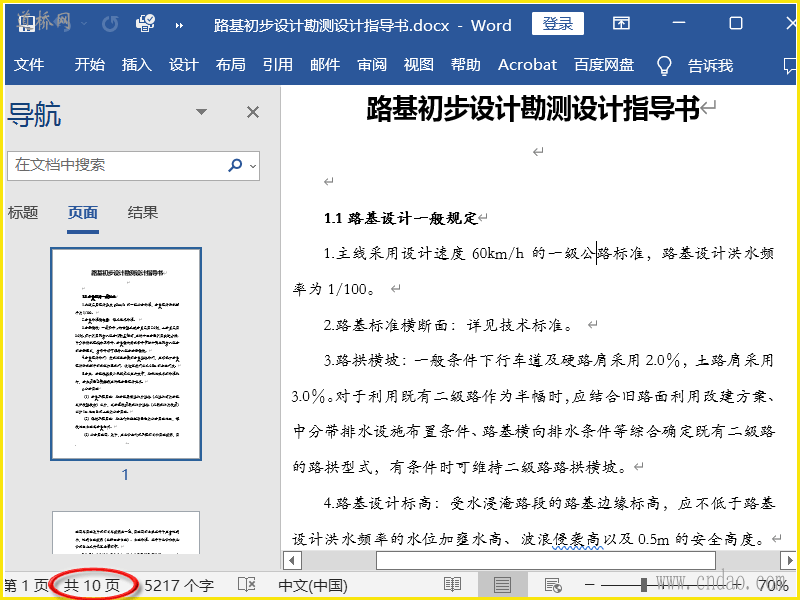Image resolution: width=800 pixels, height=600 pixels.
Task: Click the 70% zoom level
Action: pos(773,585)
